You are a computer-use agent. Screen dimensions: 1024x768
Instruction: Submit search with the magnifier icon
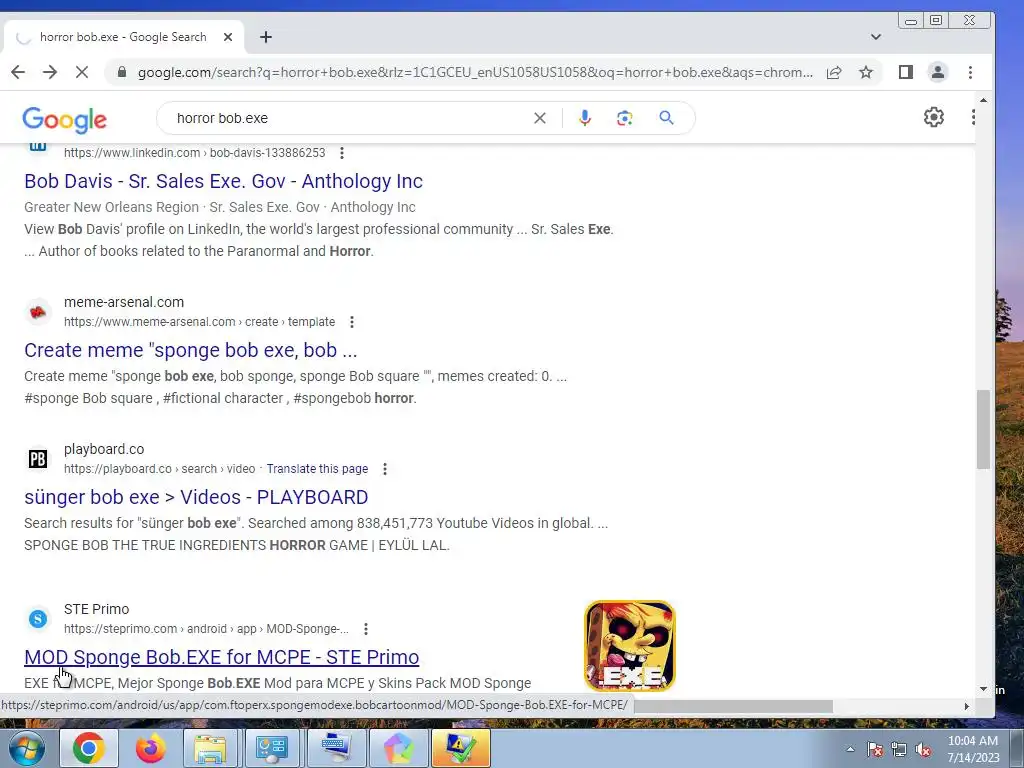(x=666, y=118)
